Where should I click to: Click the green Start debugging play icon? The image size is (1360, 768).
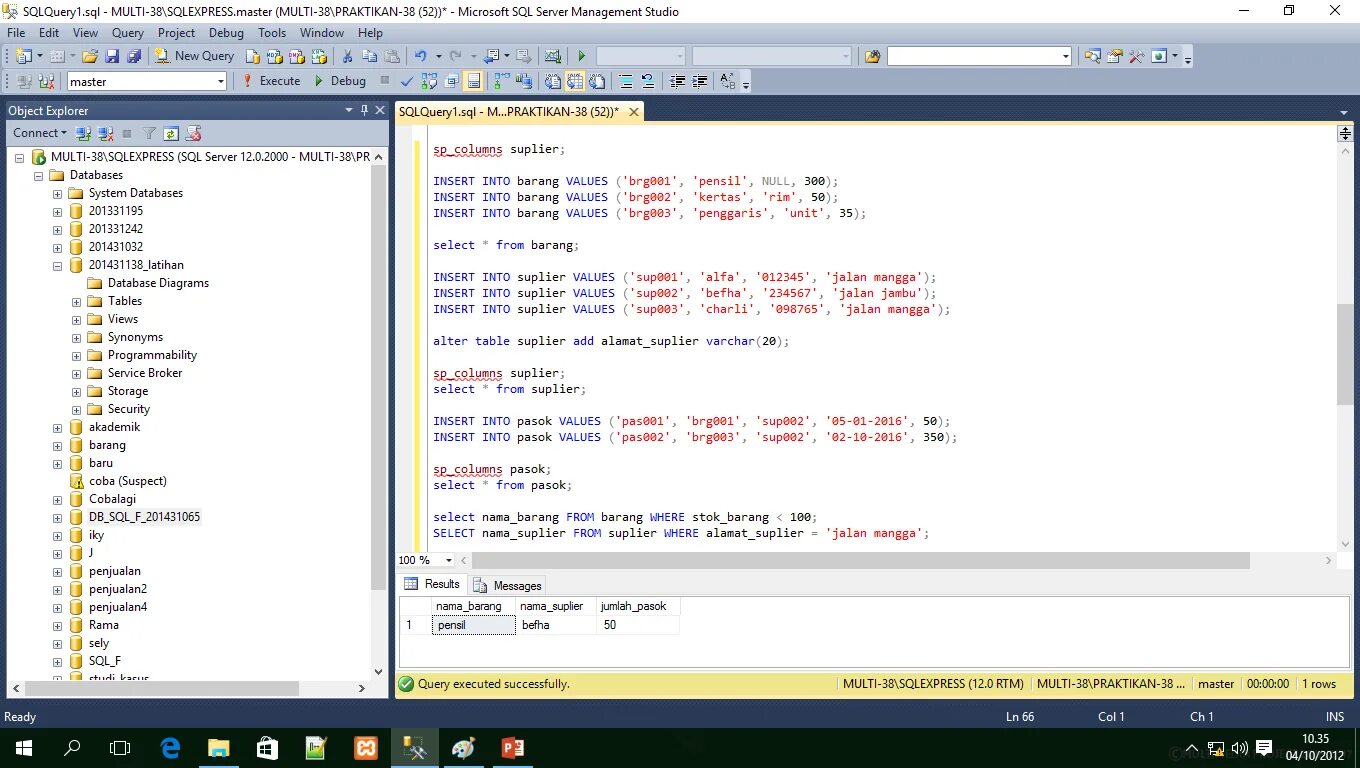[x=581, y=56]
